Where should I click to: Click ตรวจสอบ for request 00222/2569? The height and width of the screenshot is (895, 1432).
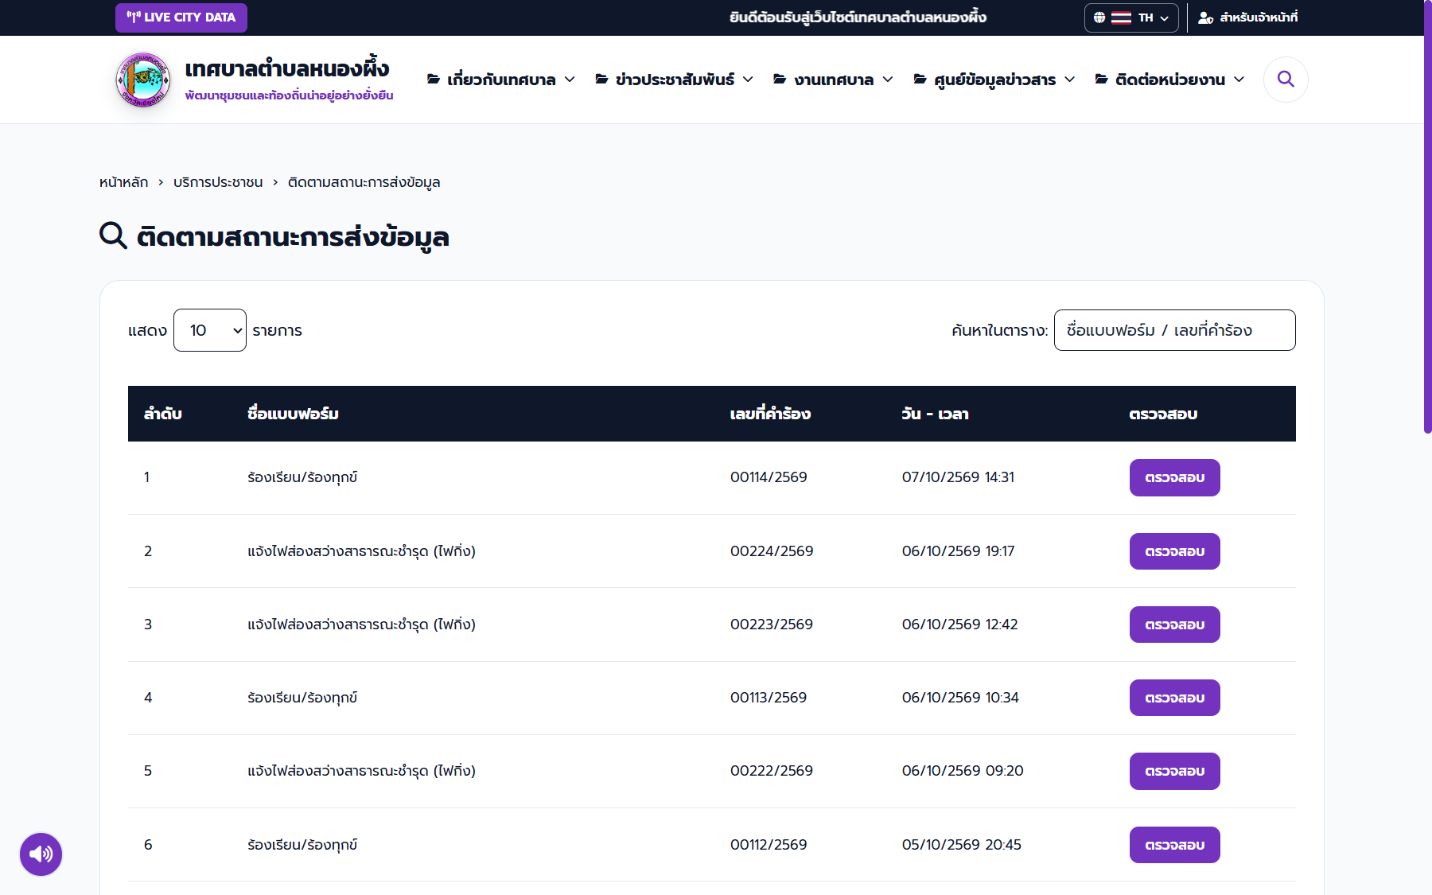tap(1175, 771)
